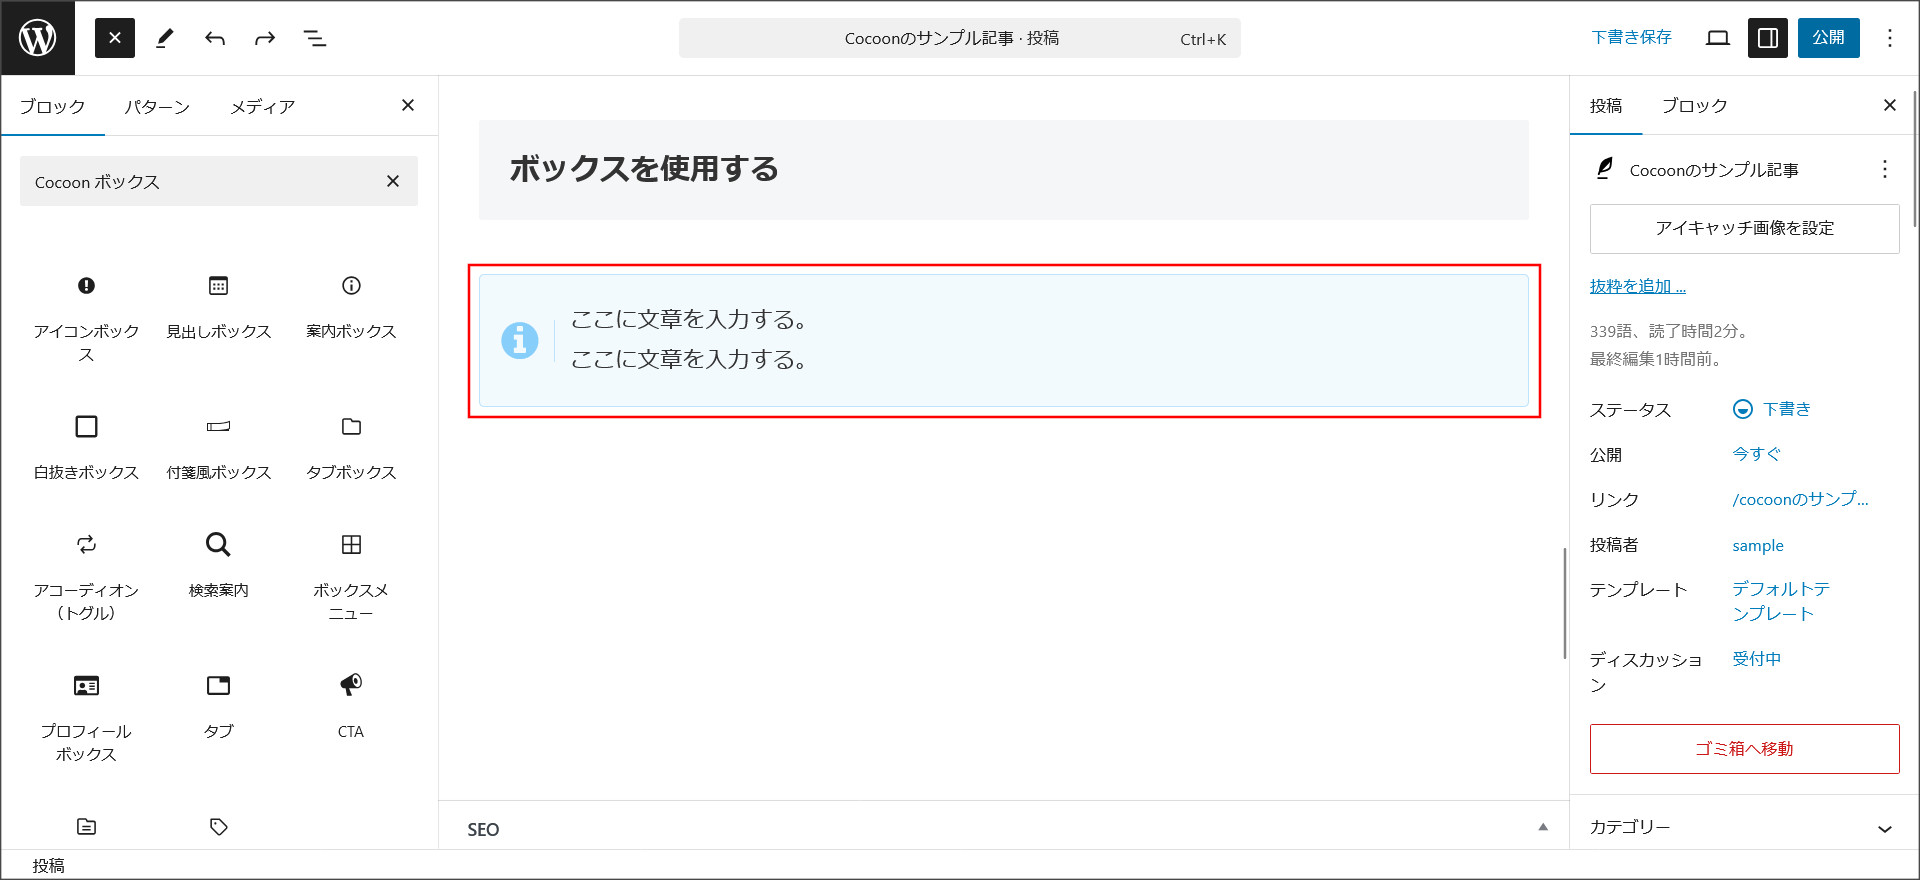Click the アイキャッチ画像を設定 button

click(x=1744, y=228)
